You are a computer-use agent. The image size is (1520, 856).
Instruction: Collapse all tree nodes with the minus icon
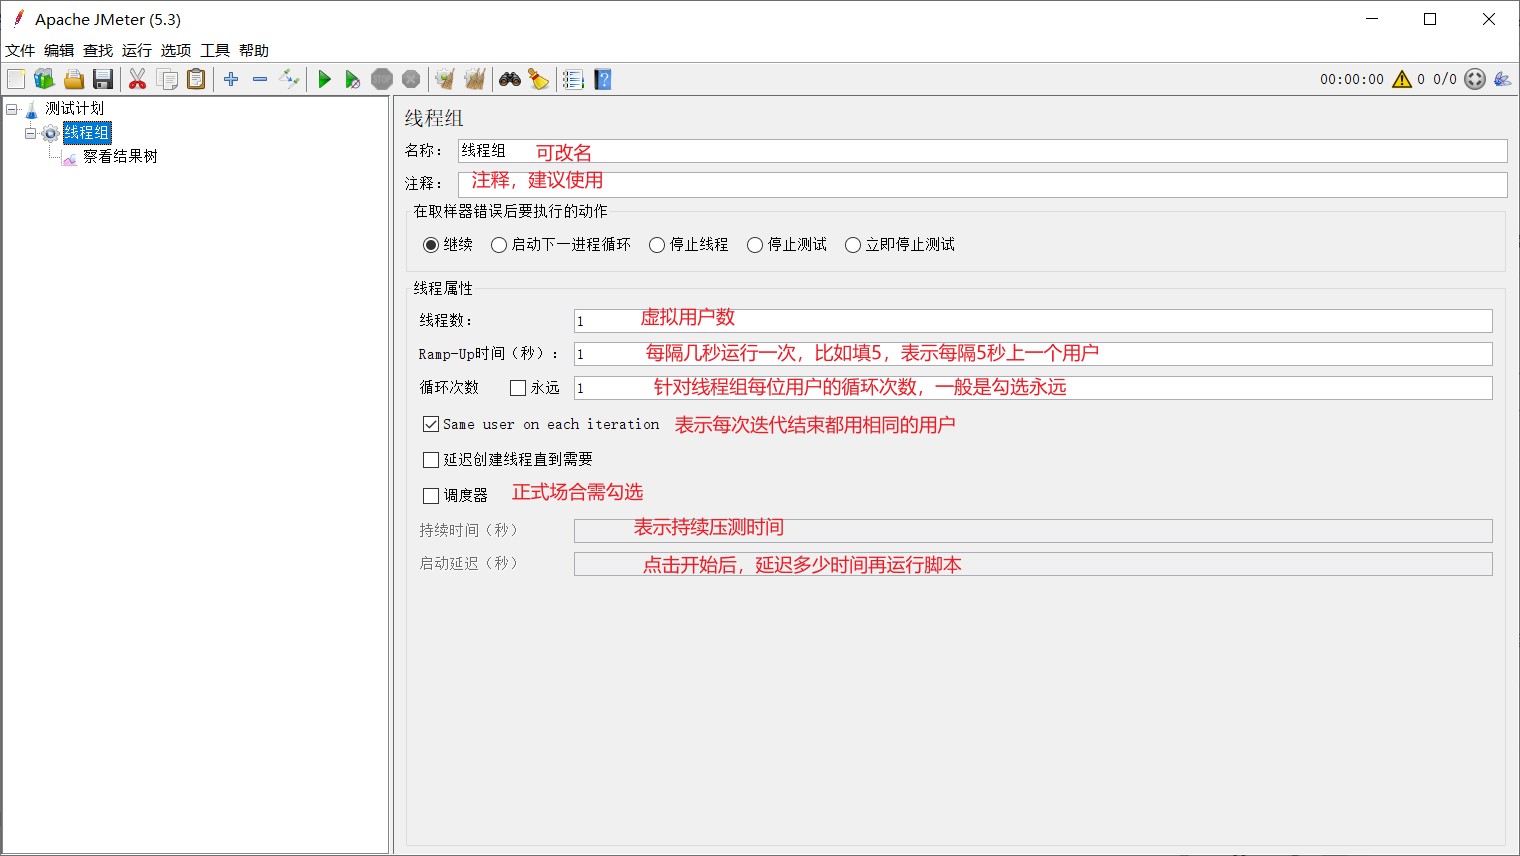coord(260,79)
